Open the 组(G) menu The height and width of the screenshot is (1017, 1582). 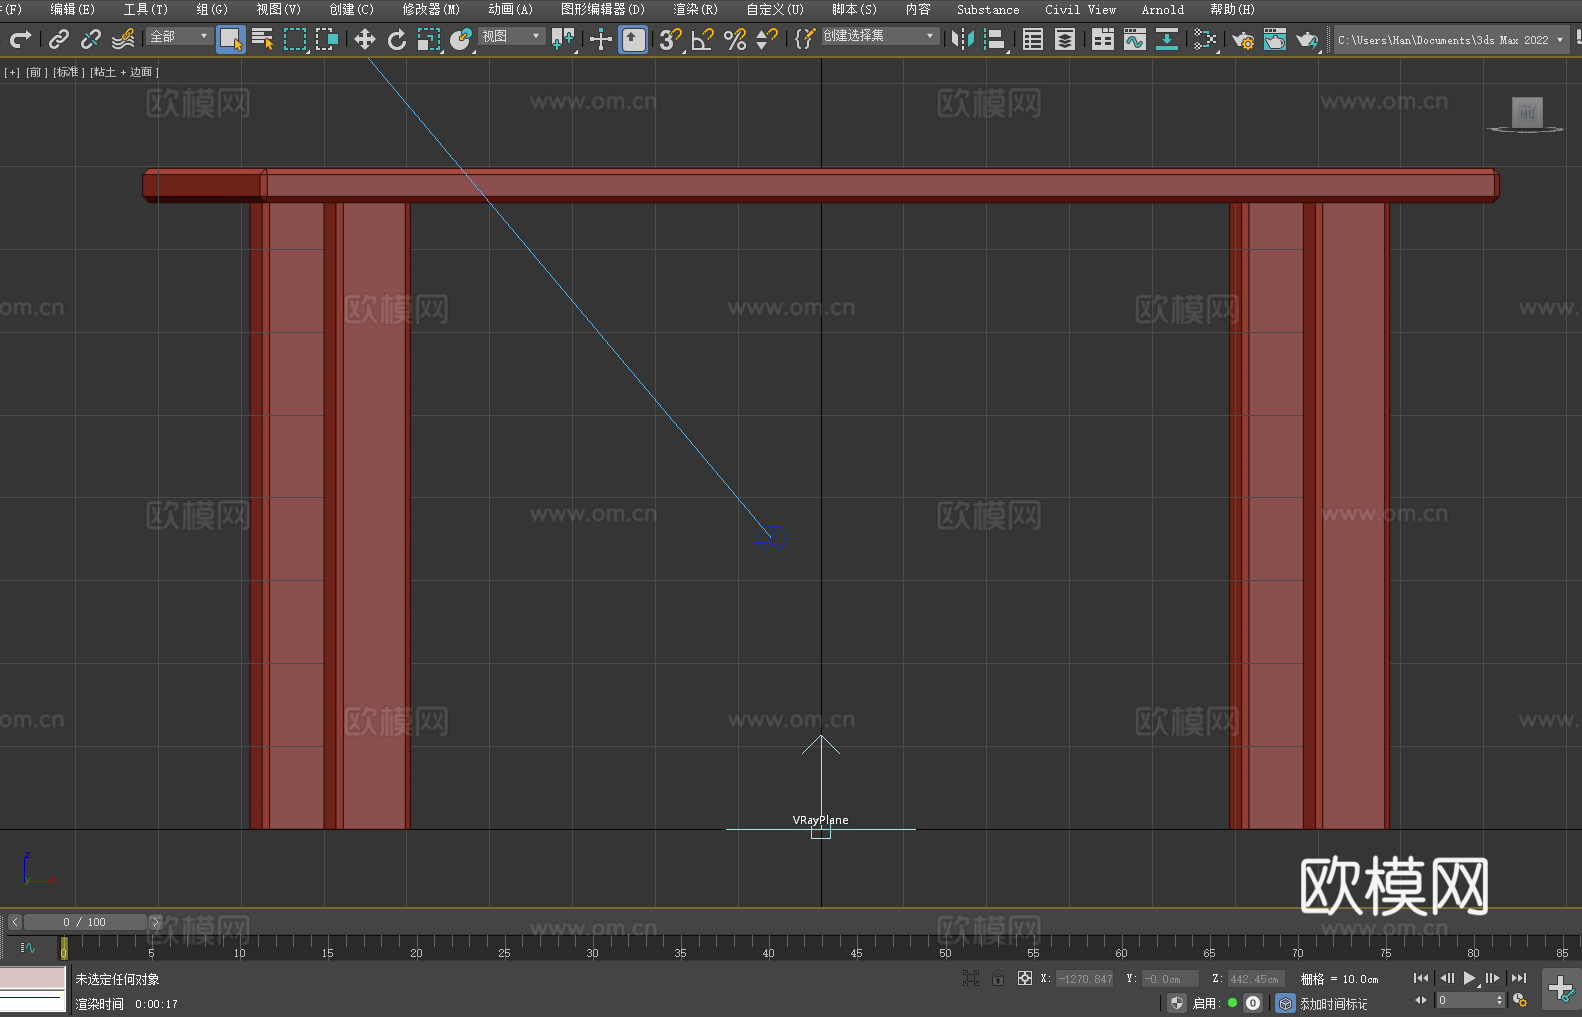212,9
